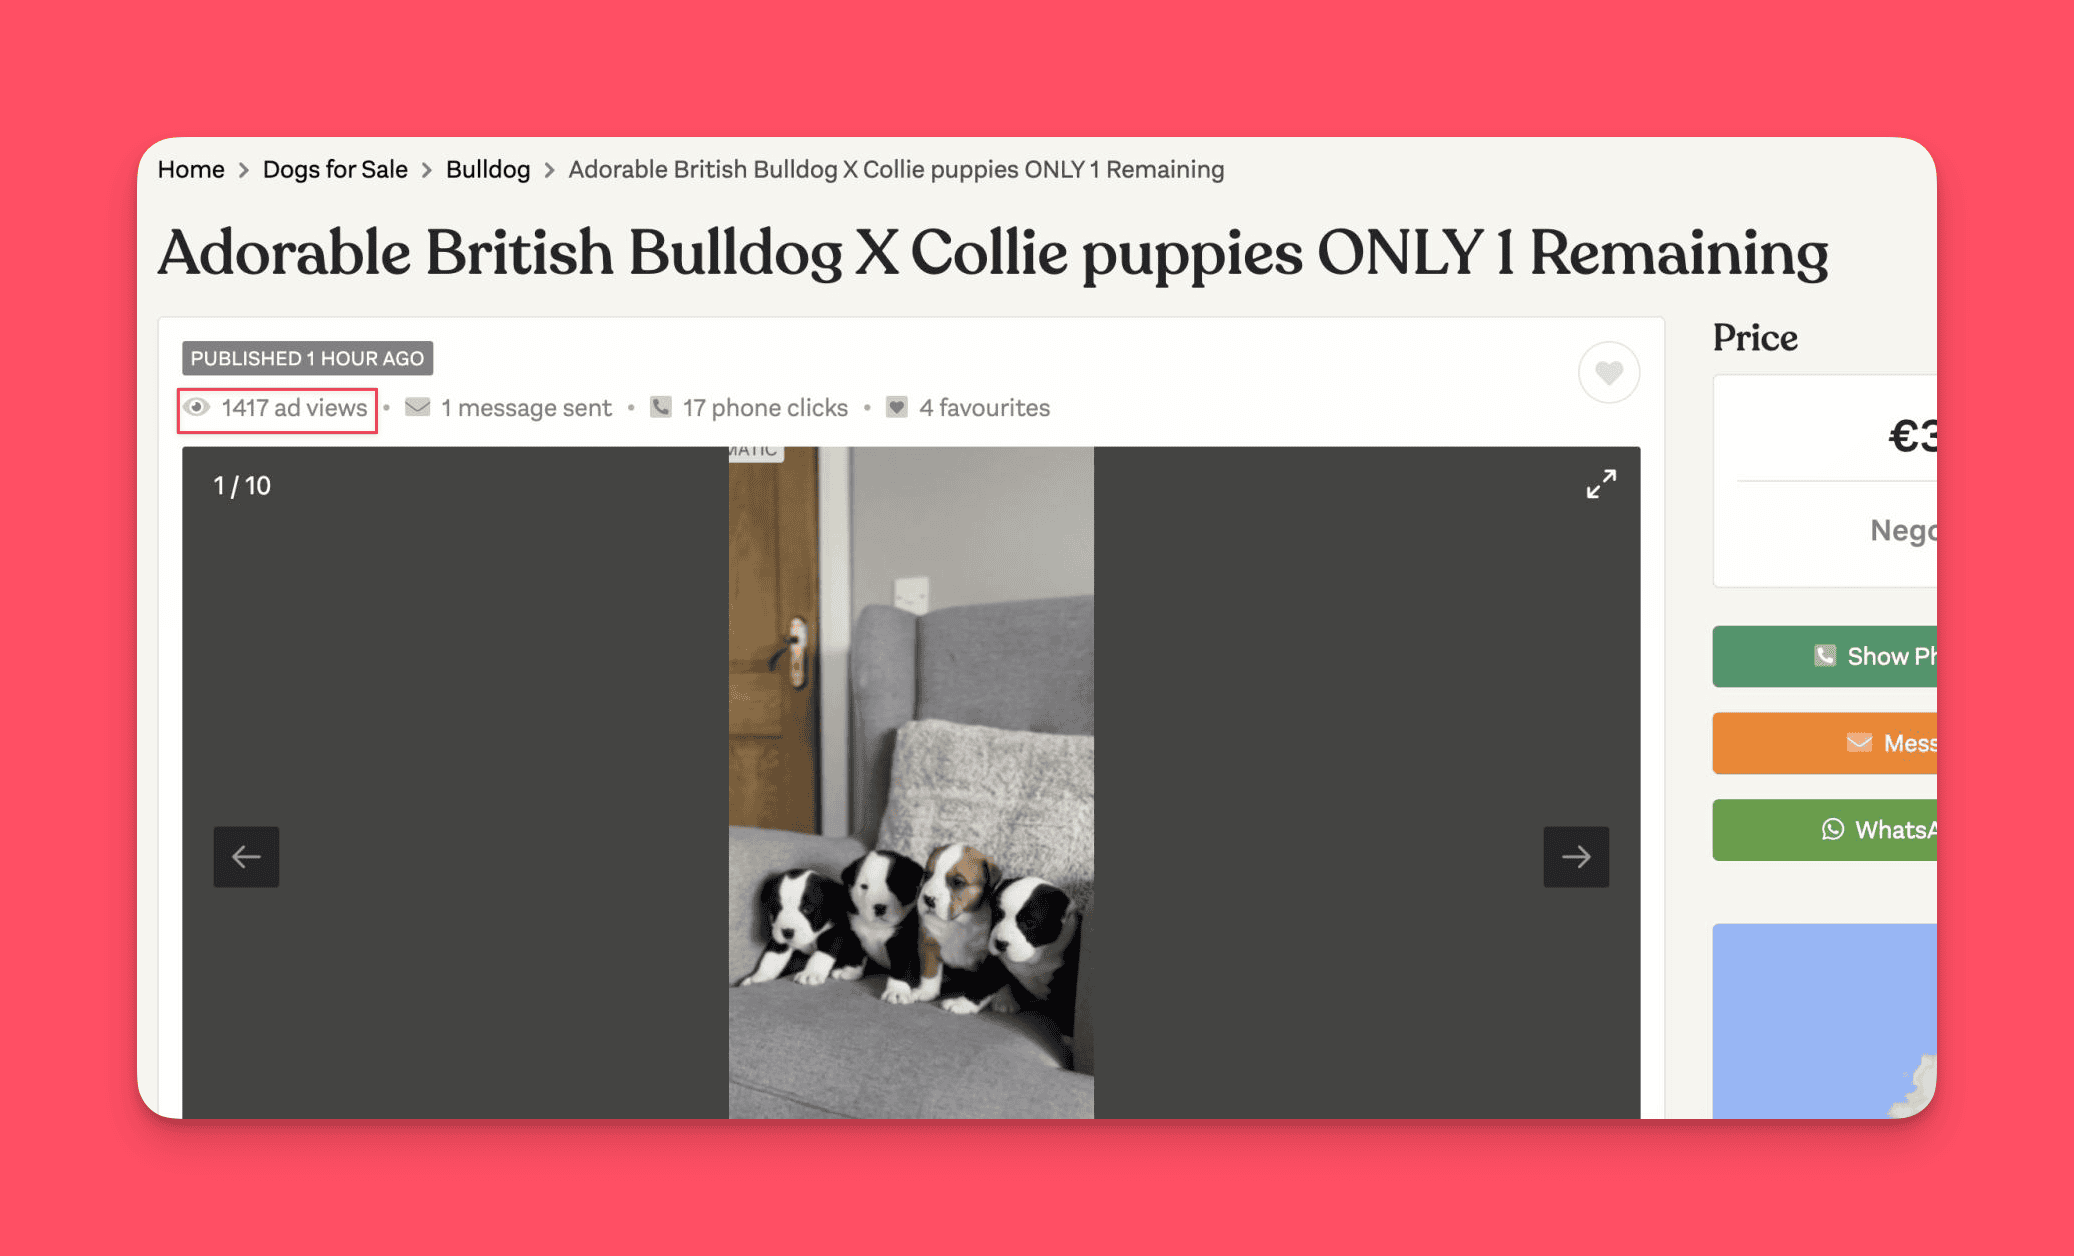The width and height of the screenshot is (2074, 1256).
Task: Open fullscreen with the expand arrows icon
Action: coord(1601,484)
